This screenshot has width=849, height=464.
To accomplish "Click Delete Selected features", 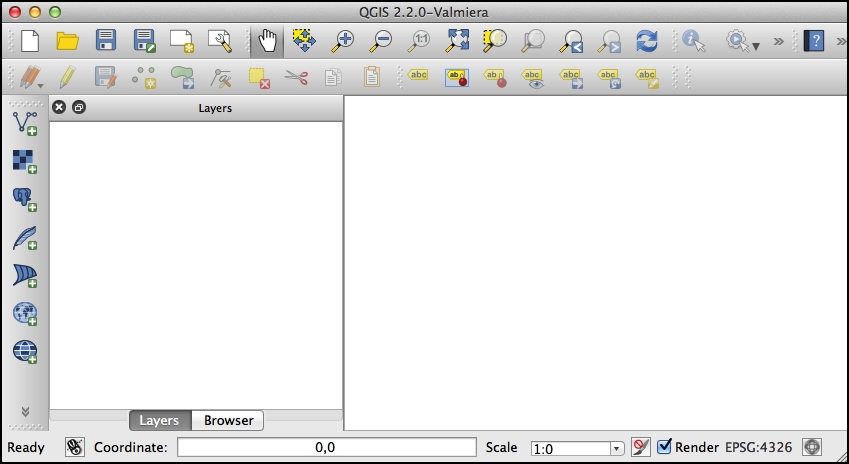I will tap(259, 78).
